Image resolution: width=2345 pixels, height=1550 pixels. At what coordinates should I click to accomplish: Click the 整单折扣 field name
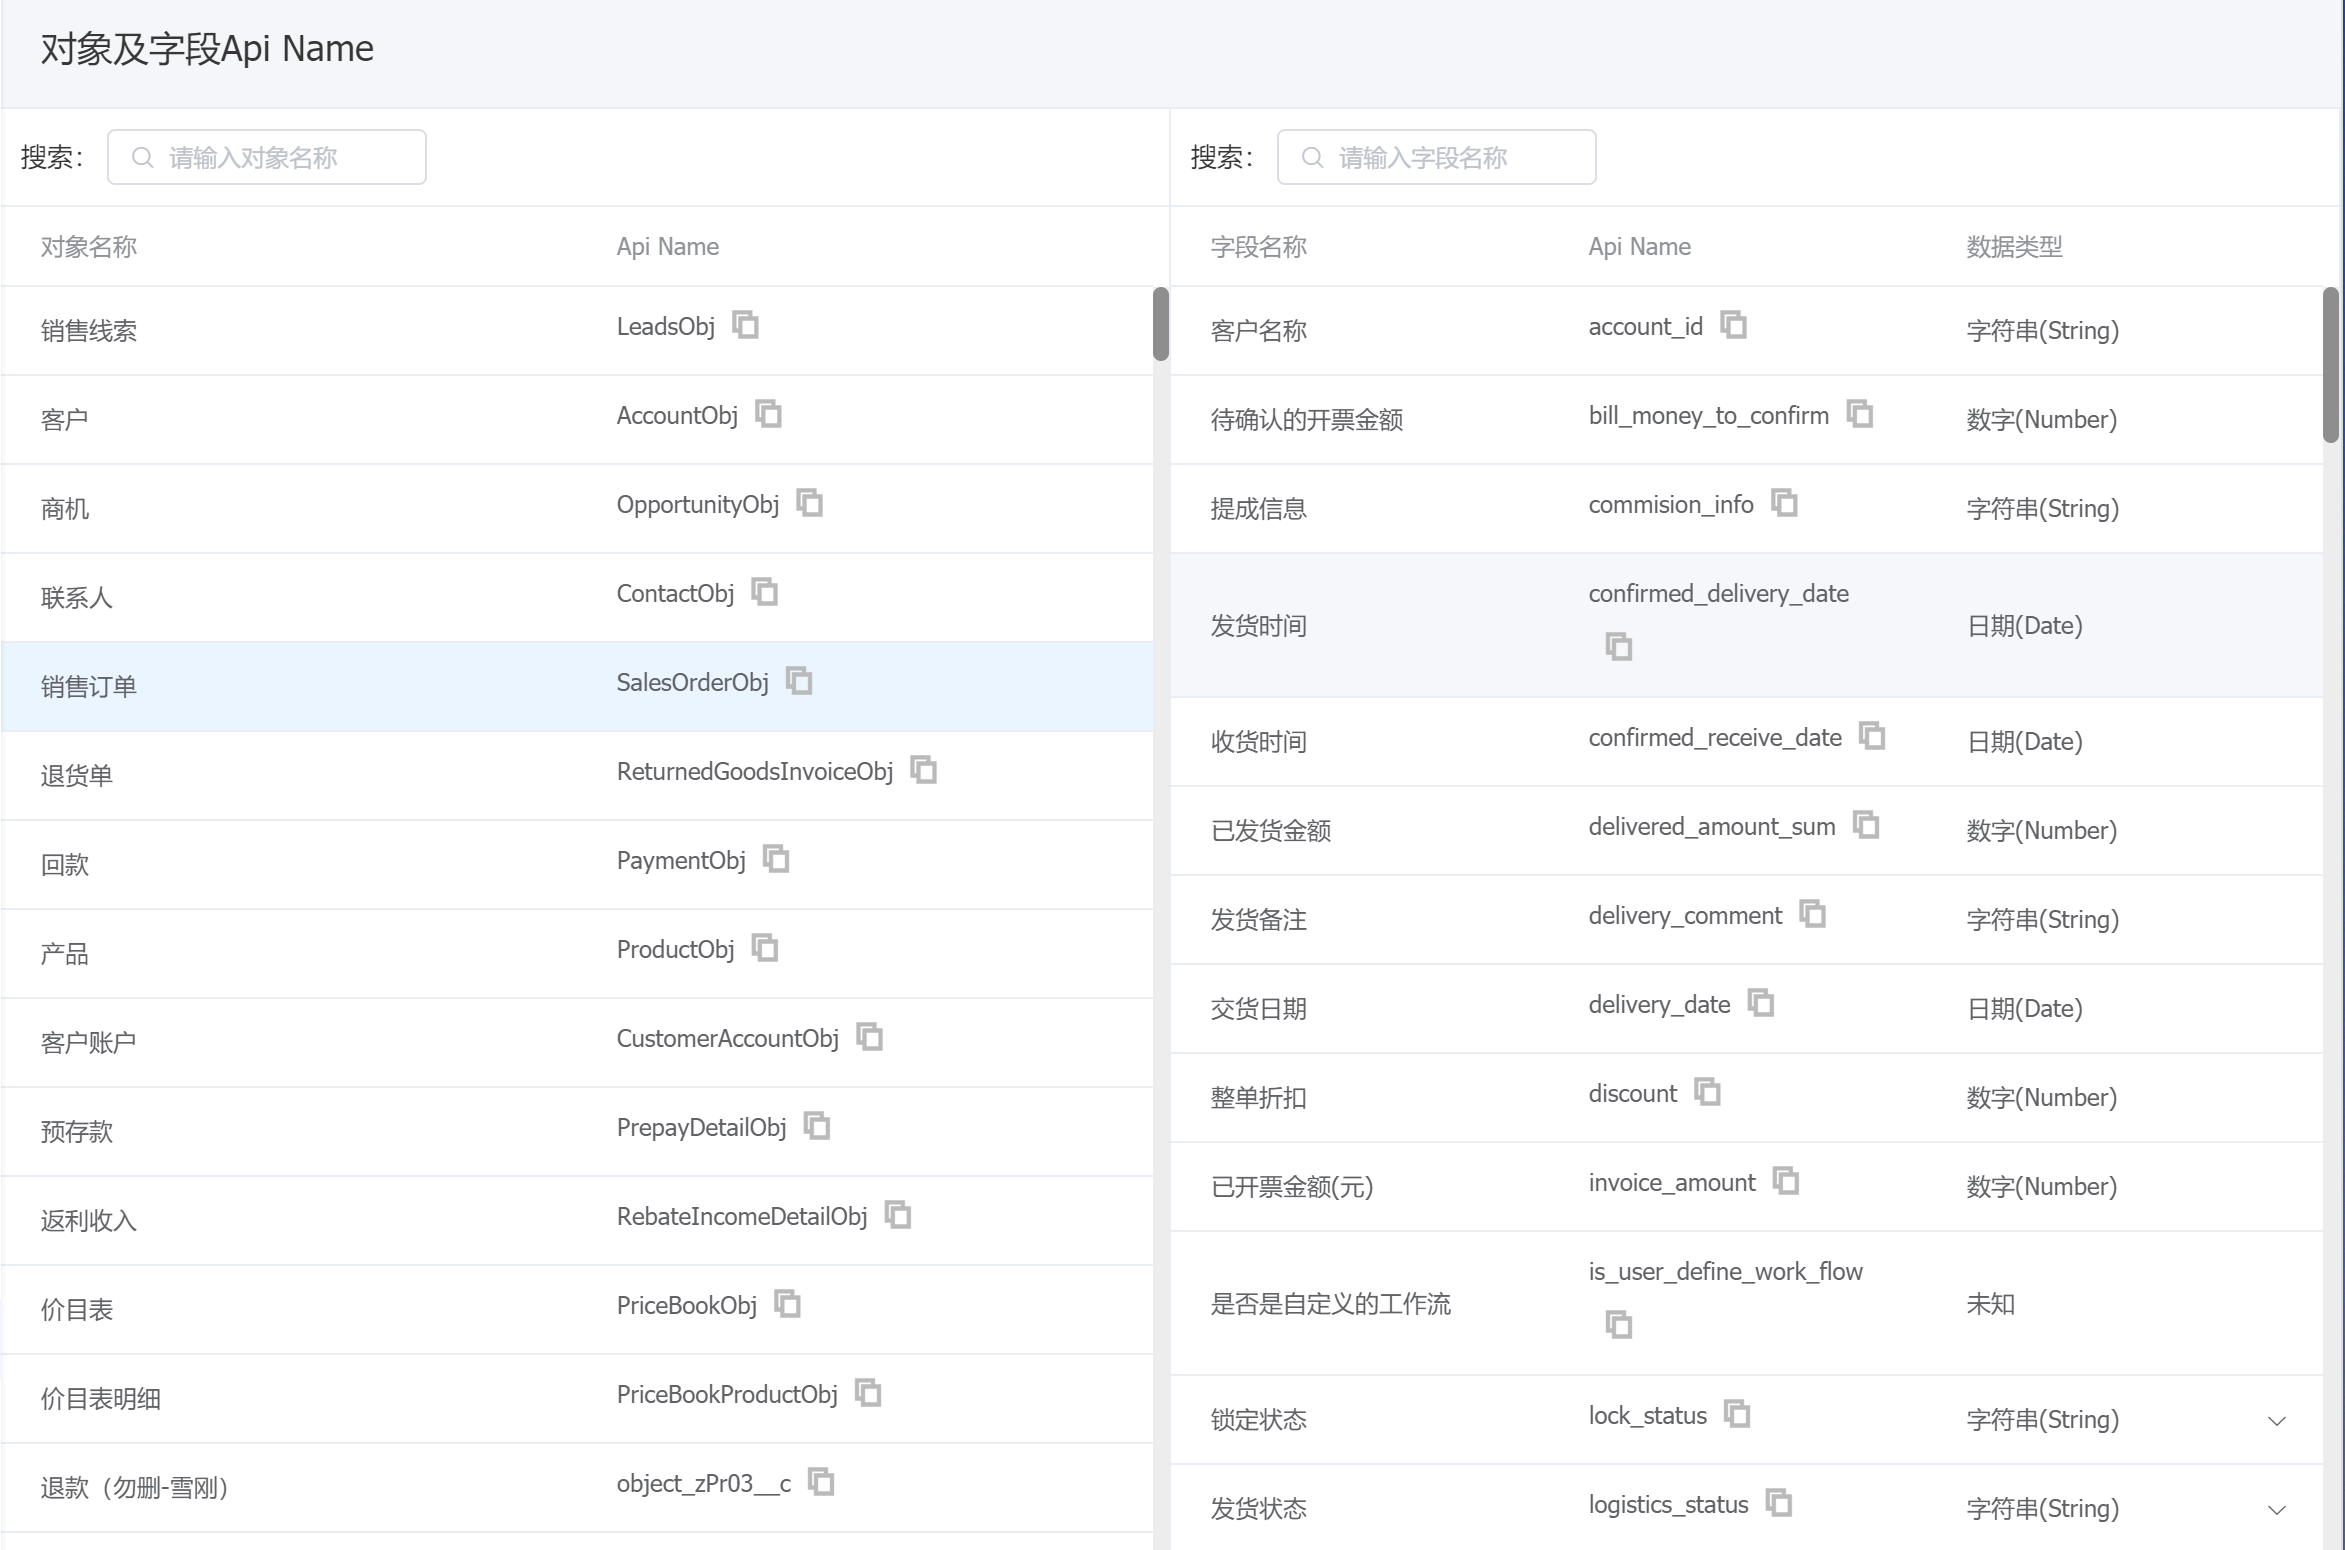click(x=1258, y=1098)
